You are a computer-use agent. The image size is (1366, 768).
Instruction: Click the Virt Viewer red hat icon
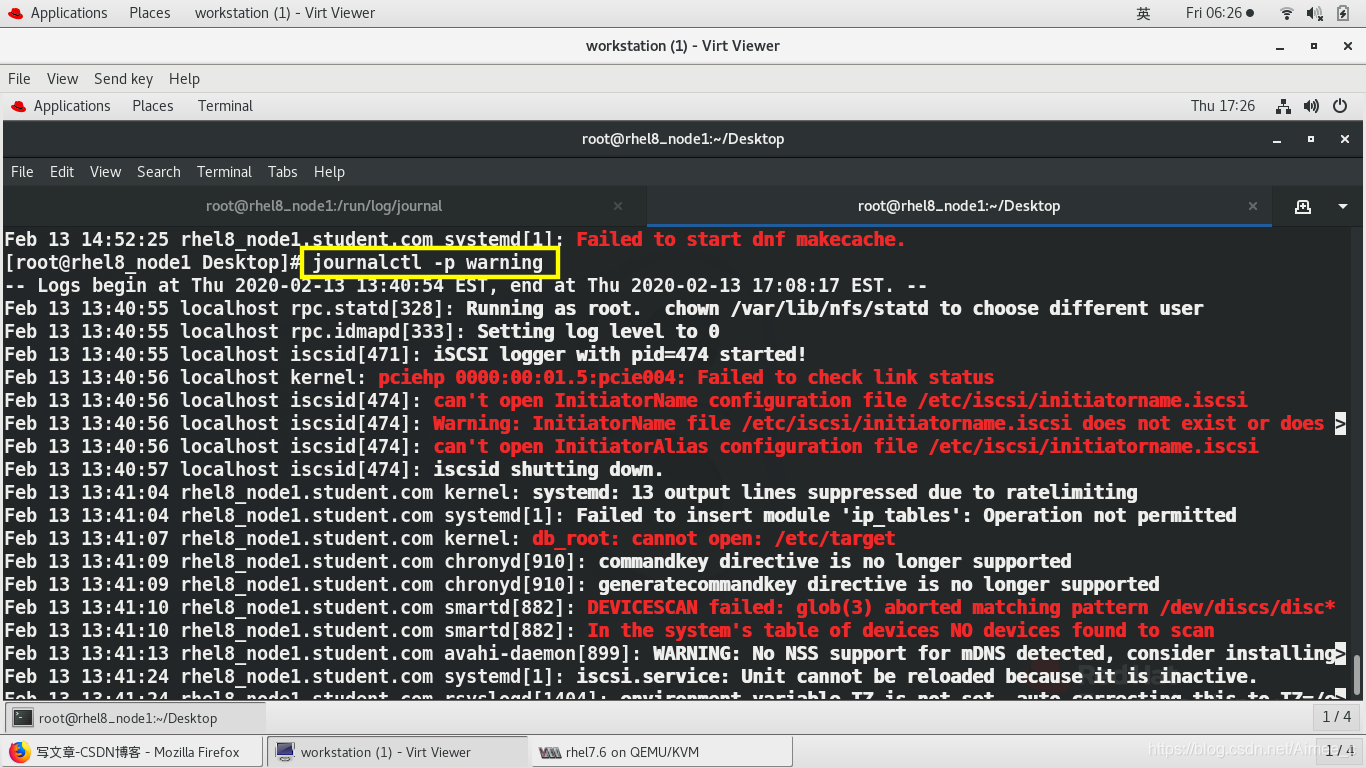pos(16,105)
